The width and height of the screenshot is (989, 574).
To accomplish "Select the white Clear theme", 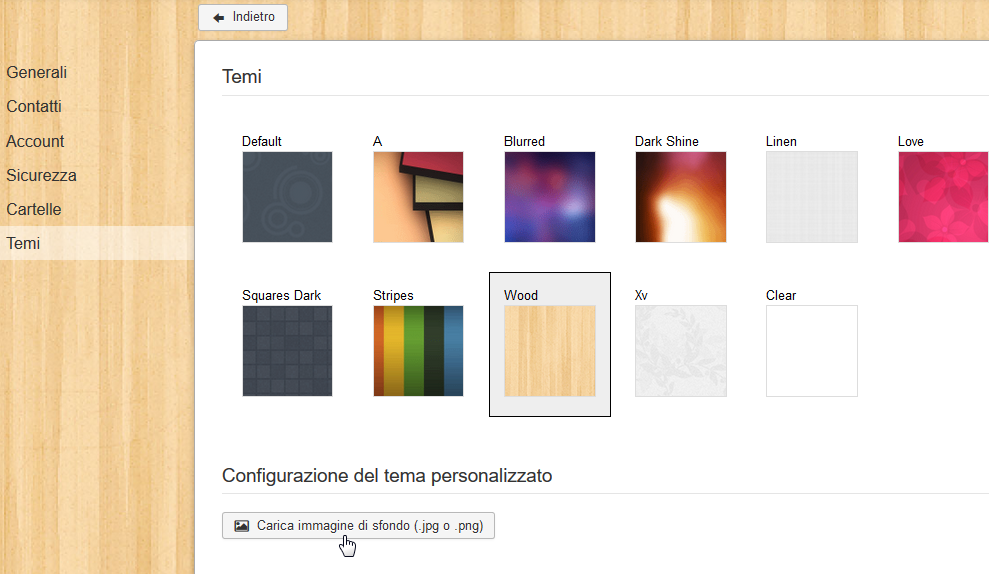I will click(812, 351).
